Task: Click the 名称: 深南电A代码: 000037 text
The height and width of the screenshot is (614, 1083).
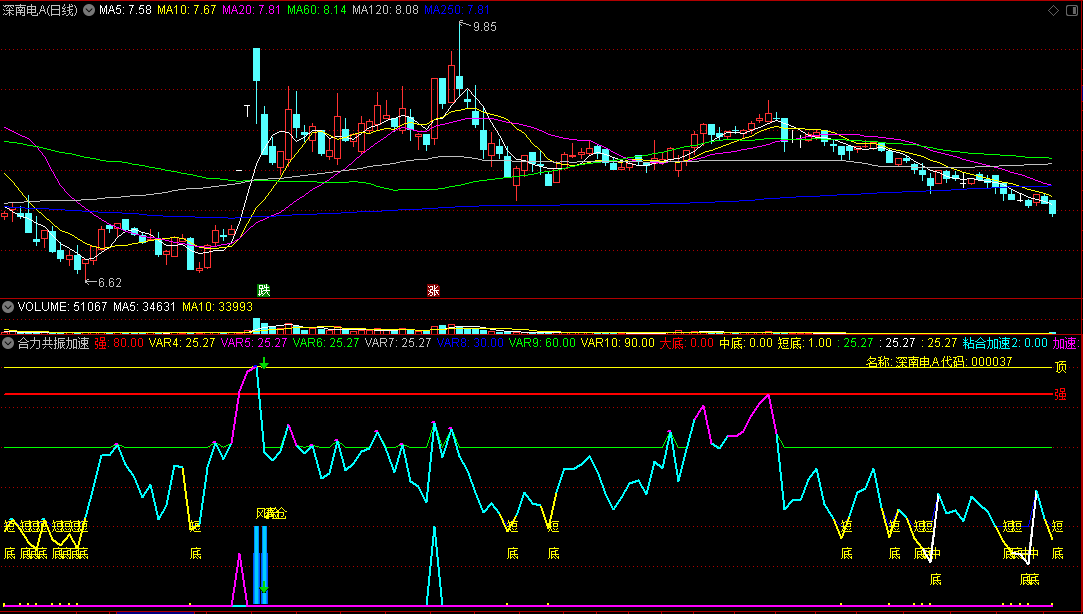Action: point(939,361)
